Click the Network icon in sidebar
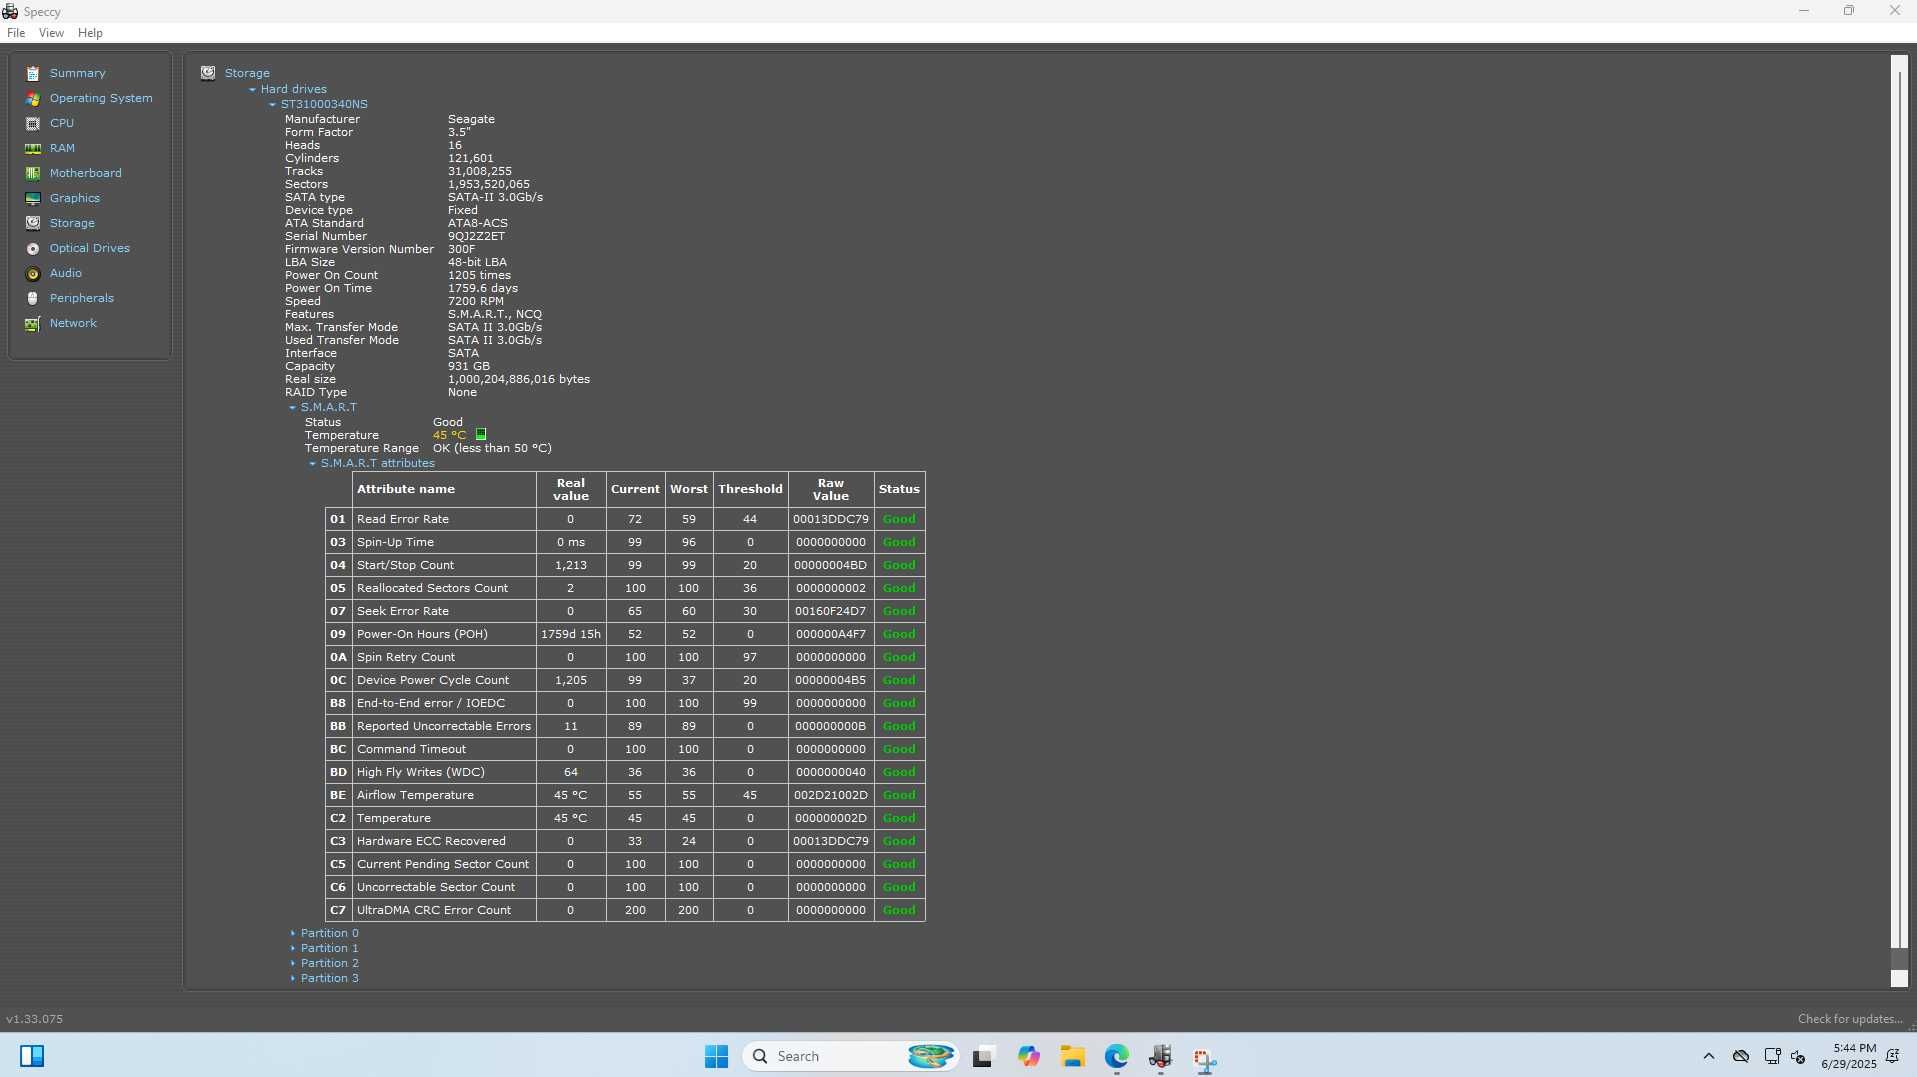Screen dimensions: 1917x1077 coord(33,324)
